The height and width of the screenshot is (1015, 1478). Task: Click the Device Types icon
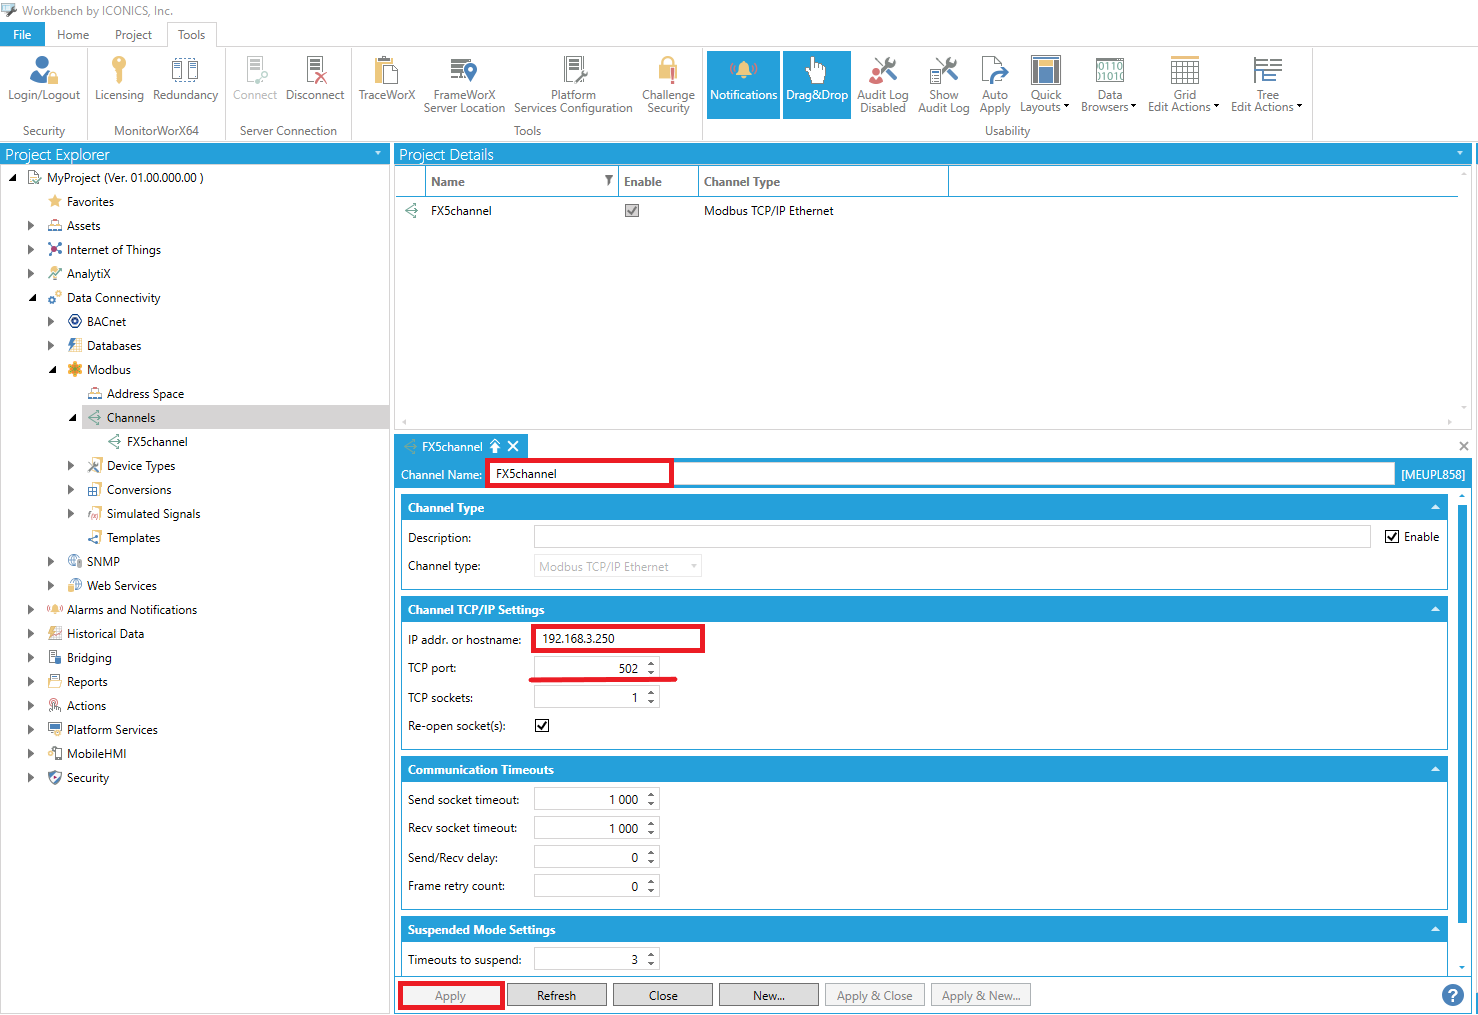coord(95,466)
